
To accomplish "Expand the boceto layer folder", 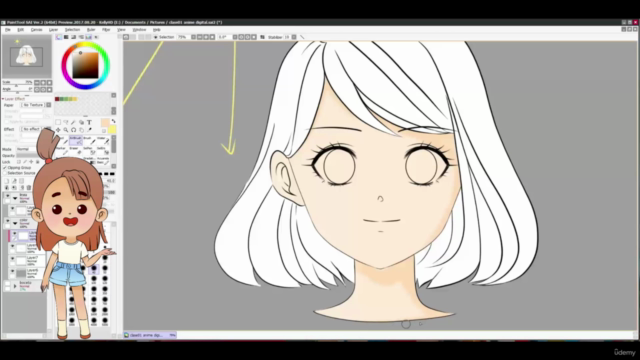I will 15,286.
